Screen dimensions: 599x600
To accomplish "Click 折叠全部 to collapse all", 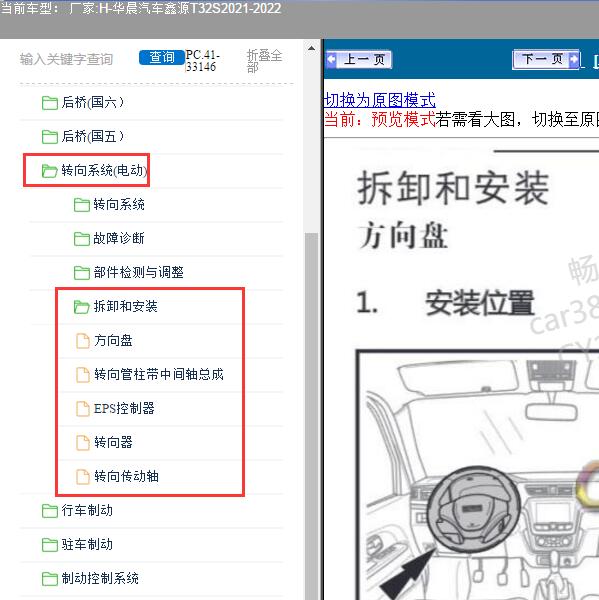I will click(x=264, y=61).
